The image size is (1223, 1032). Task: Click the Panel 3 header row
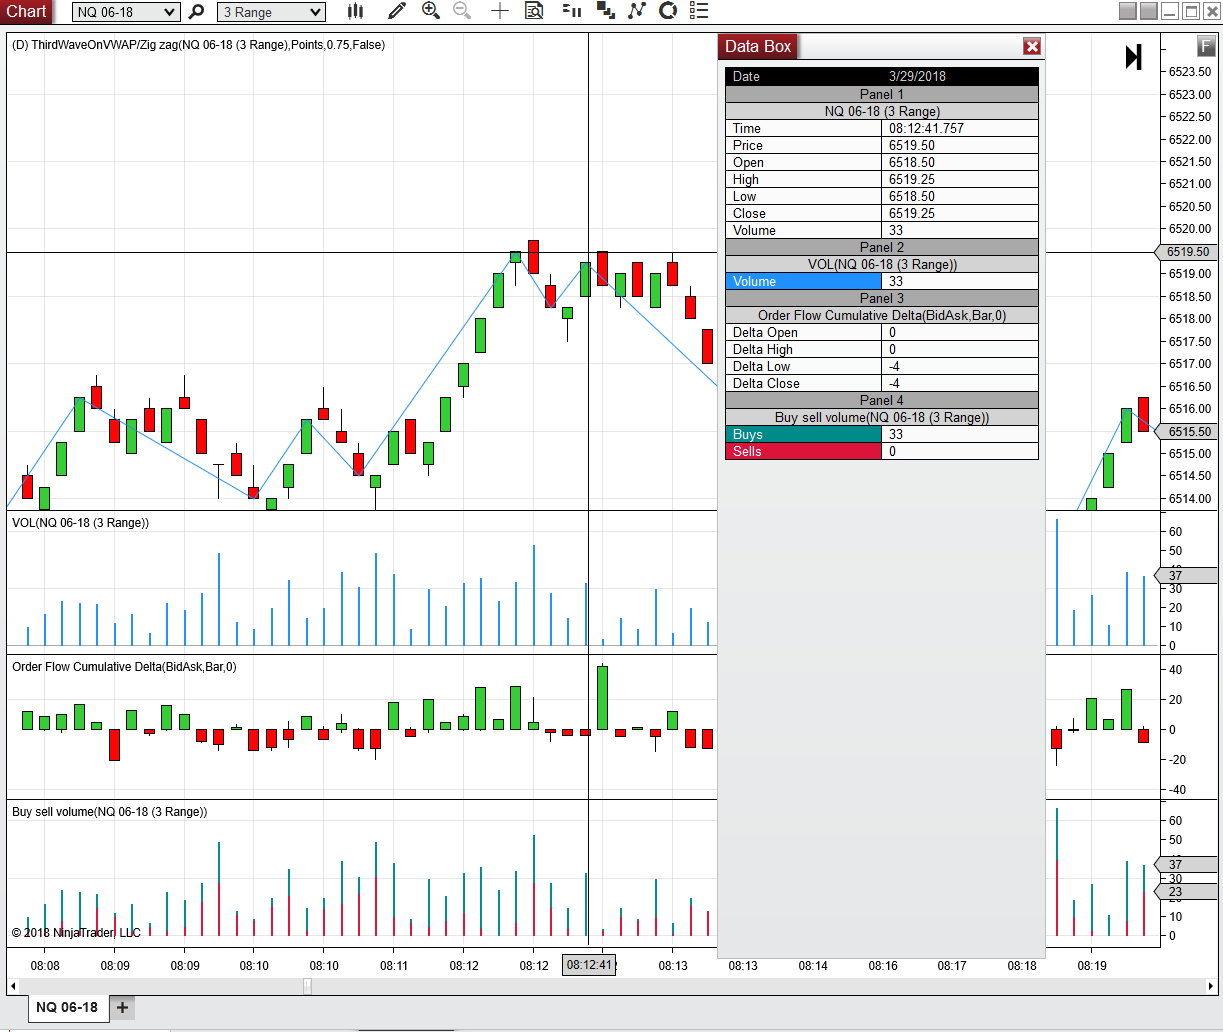tap(882, 298)
